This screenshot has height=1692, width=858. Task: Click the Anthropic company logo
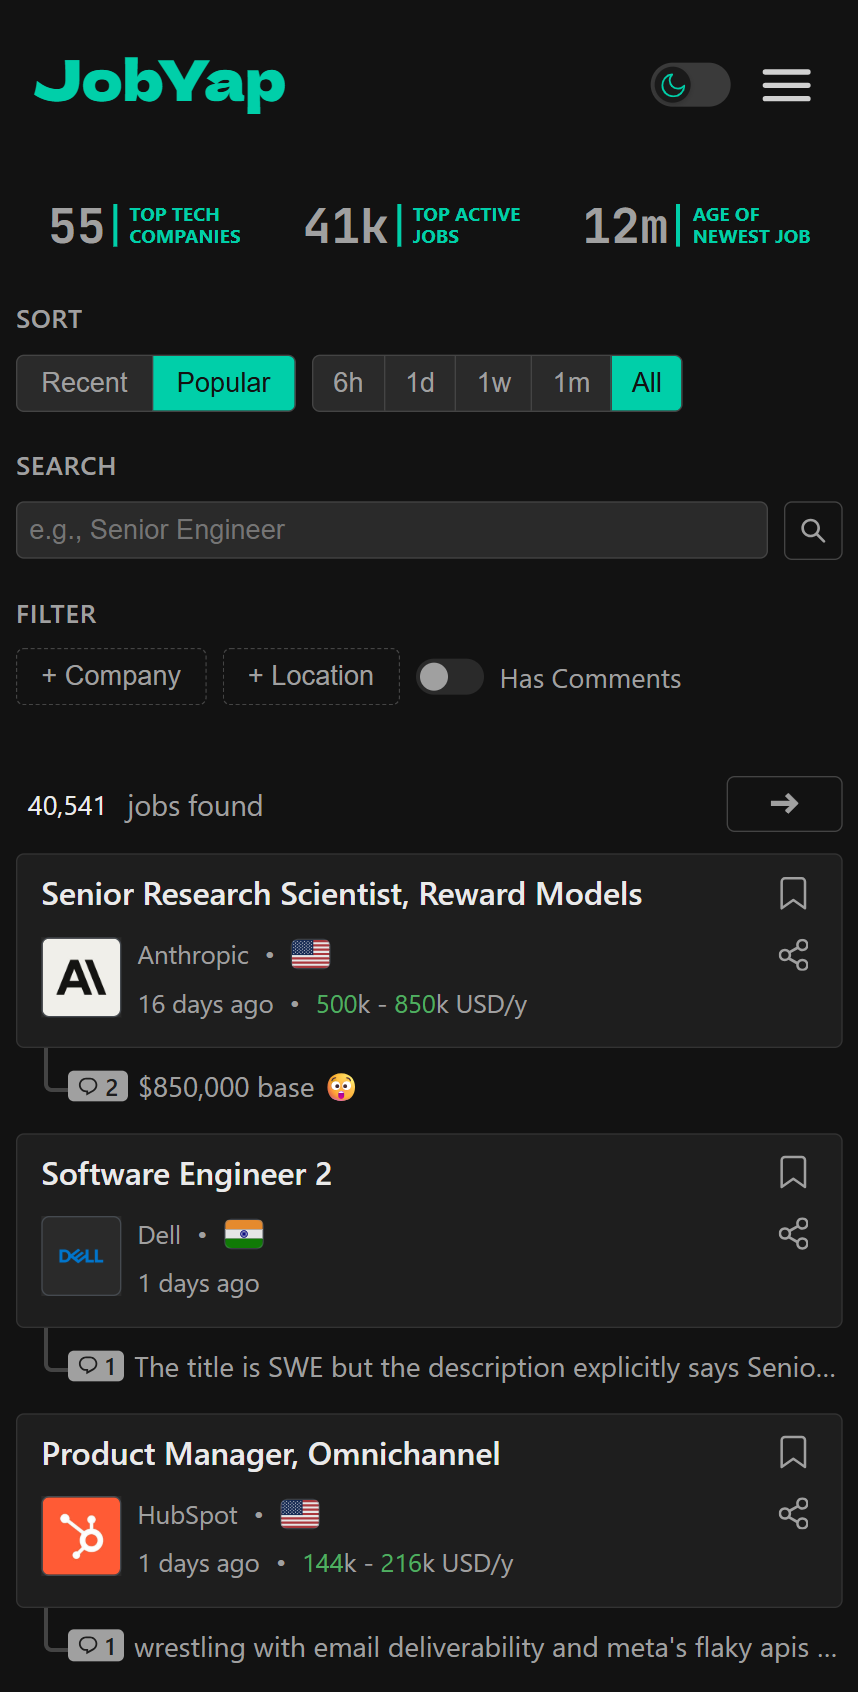click(x=81, y=977)
